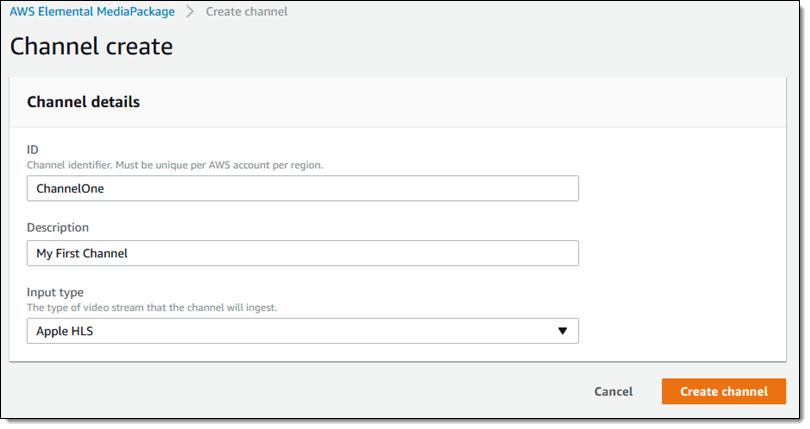Viewport: 810px width, 429px height.
Task: Click the Input type label
Action: [55, 292]
